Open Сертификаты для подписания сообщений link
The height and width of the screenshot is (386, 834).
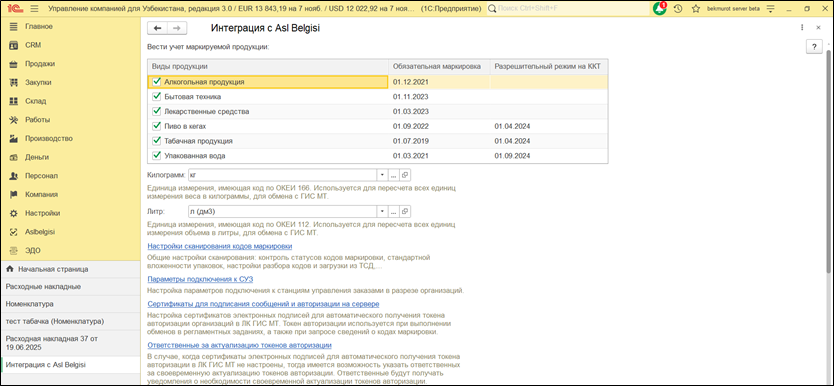263,304
